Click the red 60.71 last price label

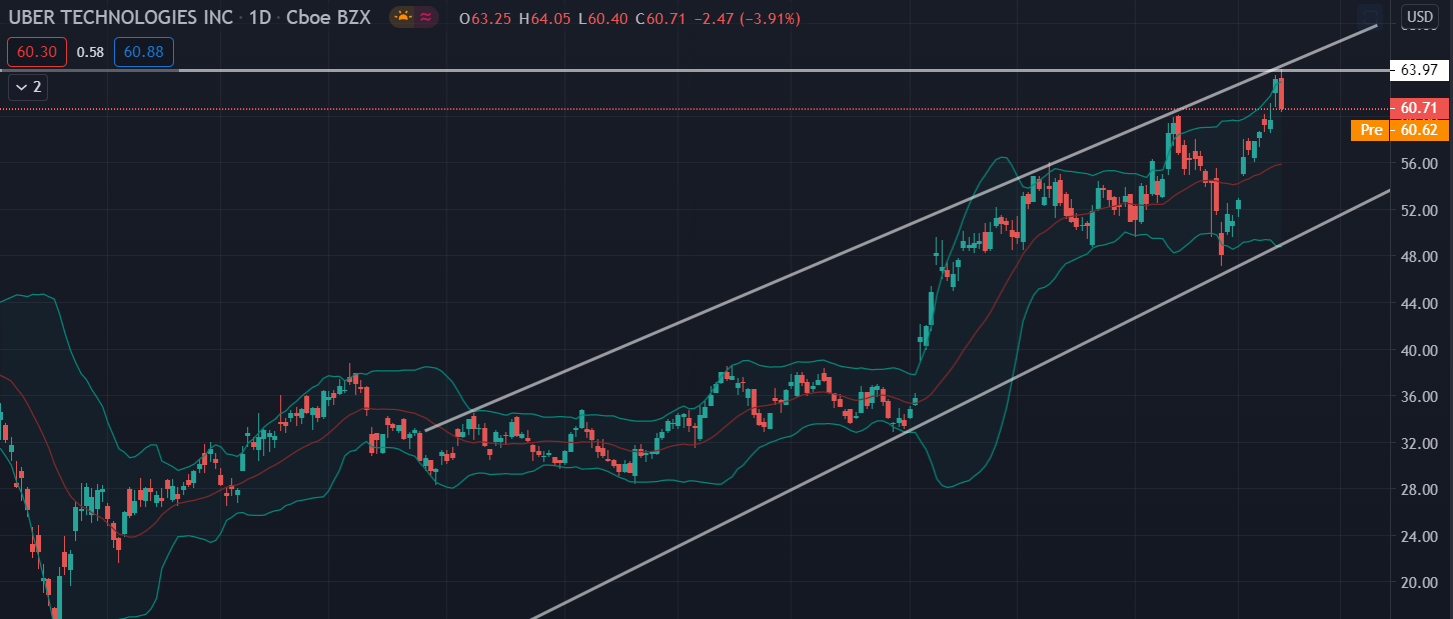[x=1419, y=108]
